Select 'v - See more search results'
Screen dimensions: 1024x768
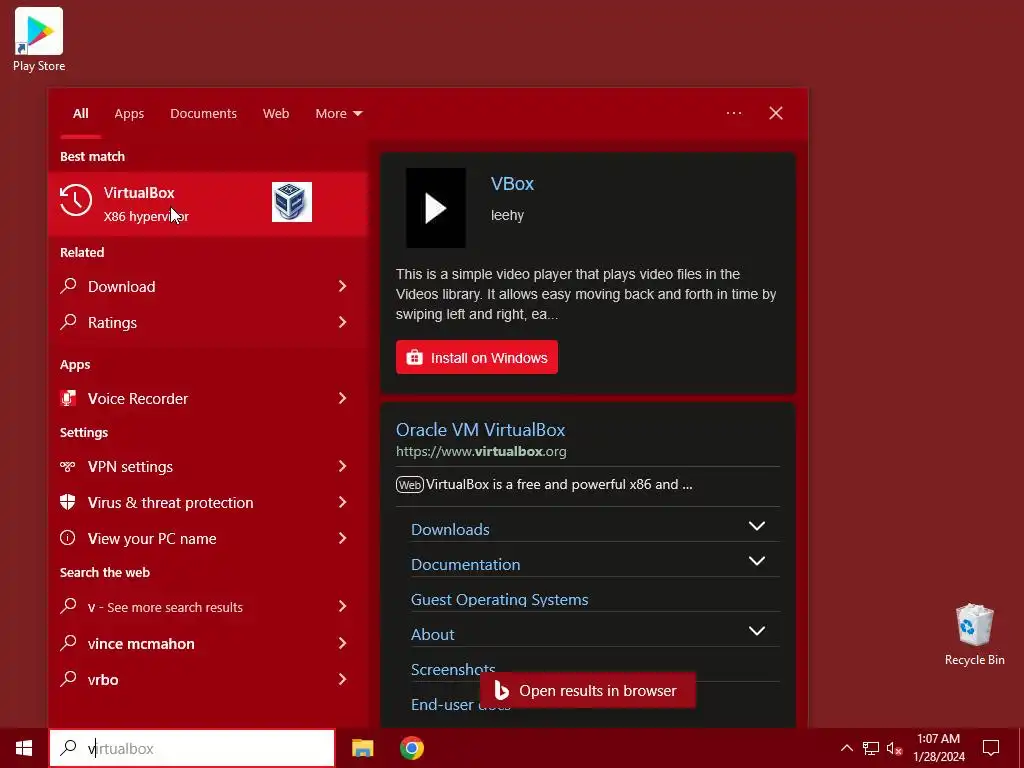tap(208, 607)
